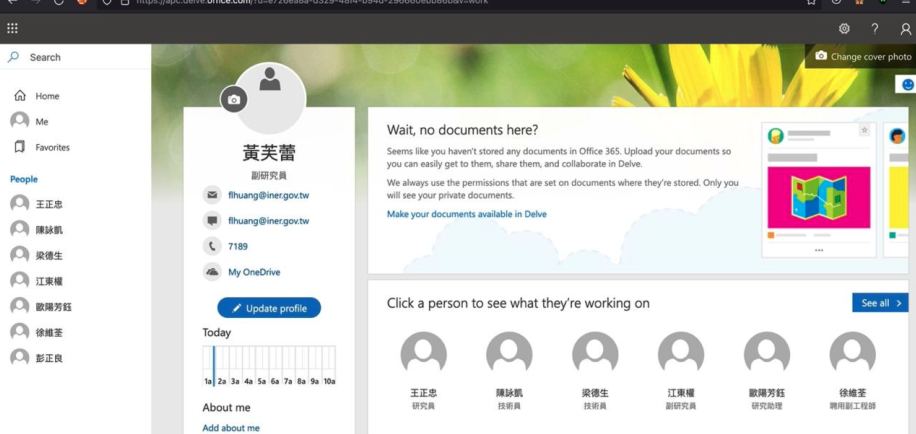Screen dimensions: 916x434
Task: Click the browser bookmark star icon
Action: point(811,2)
